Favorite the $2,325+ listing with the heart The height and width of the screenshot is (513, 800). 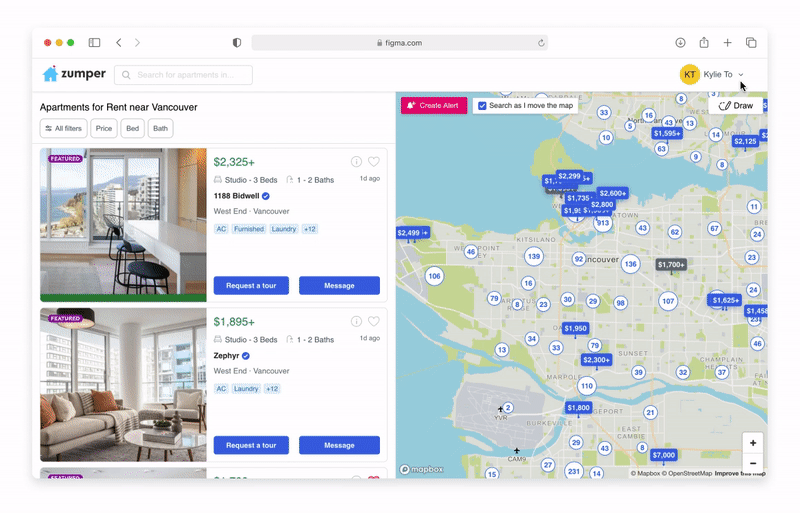(374, 162)
